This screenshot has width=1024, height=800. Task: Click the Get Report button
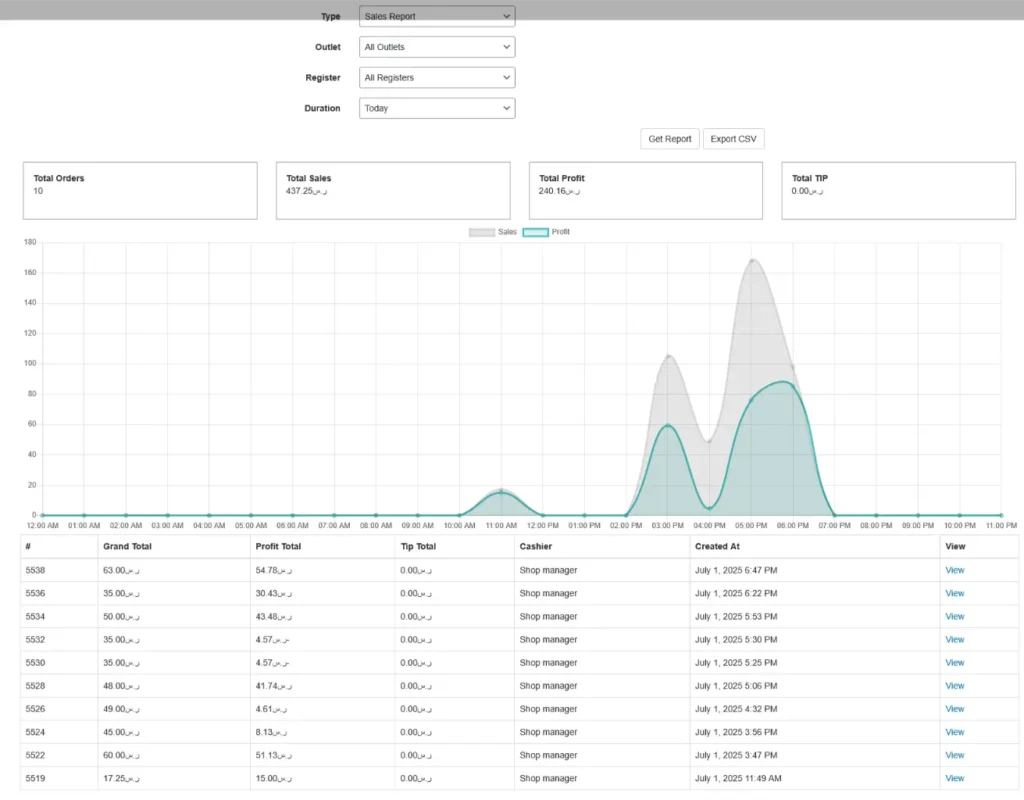669,139
